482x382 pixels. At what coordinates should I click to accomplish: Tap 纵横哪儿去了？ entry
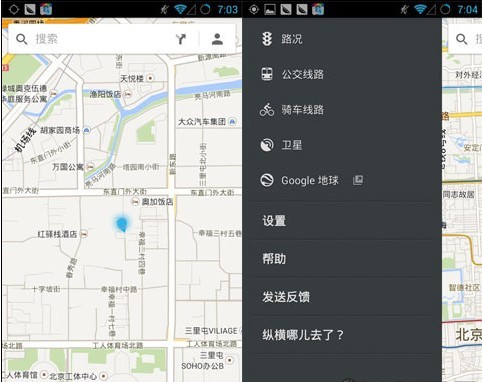coord(342,335)
